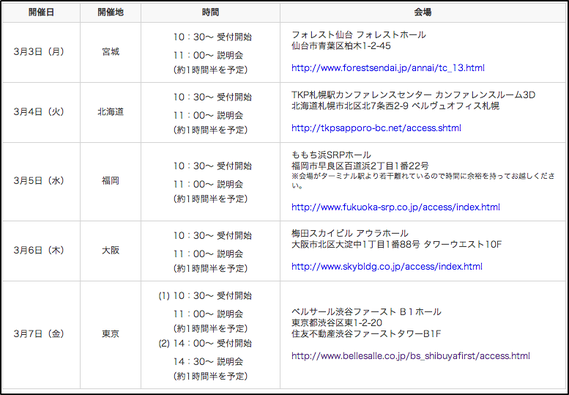Viewport: 569px width, 395px height.
Task: Click the 開催地 column header
Action: [x=110, y=12]
